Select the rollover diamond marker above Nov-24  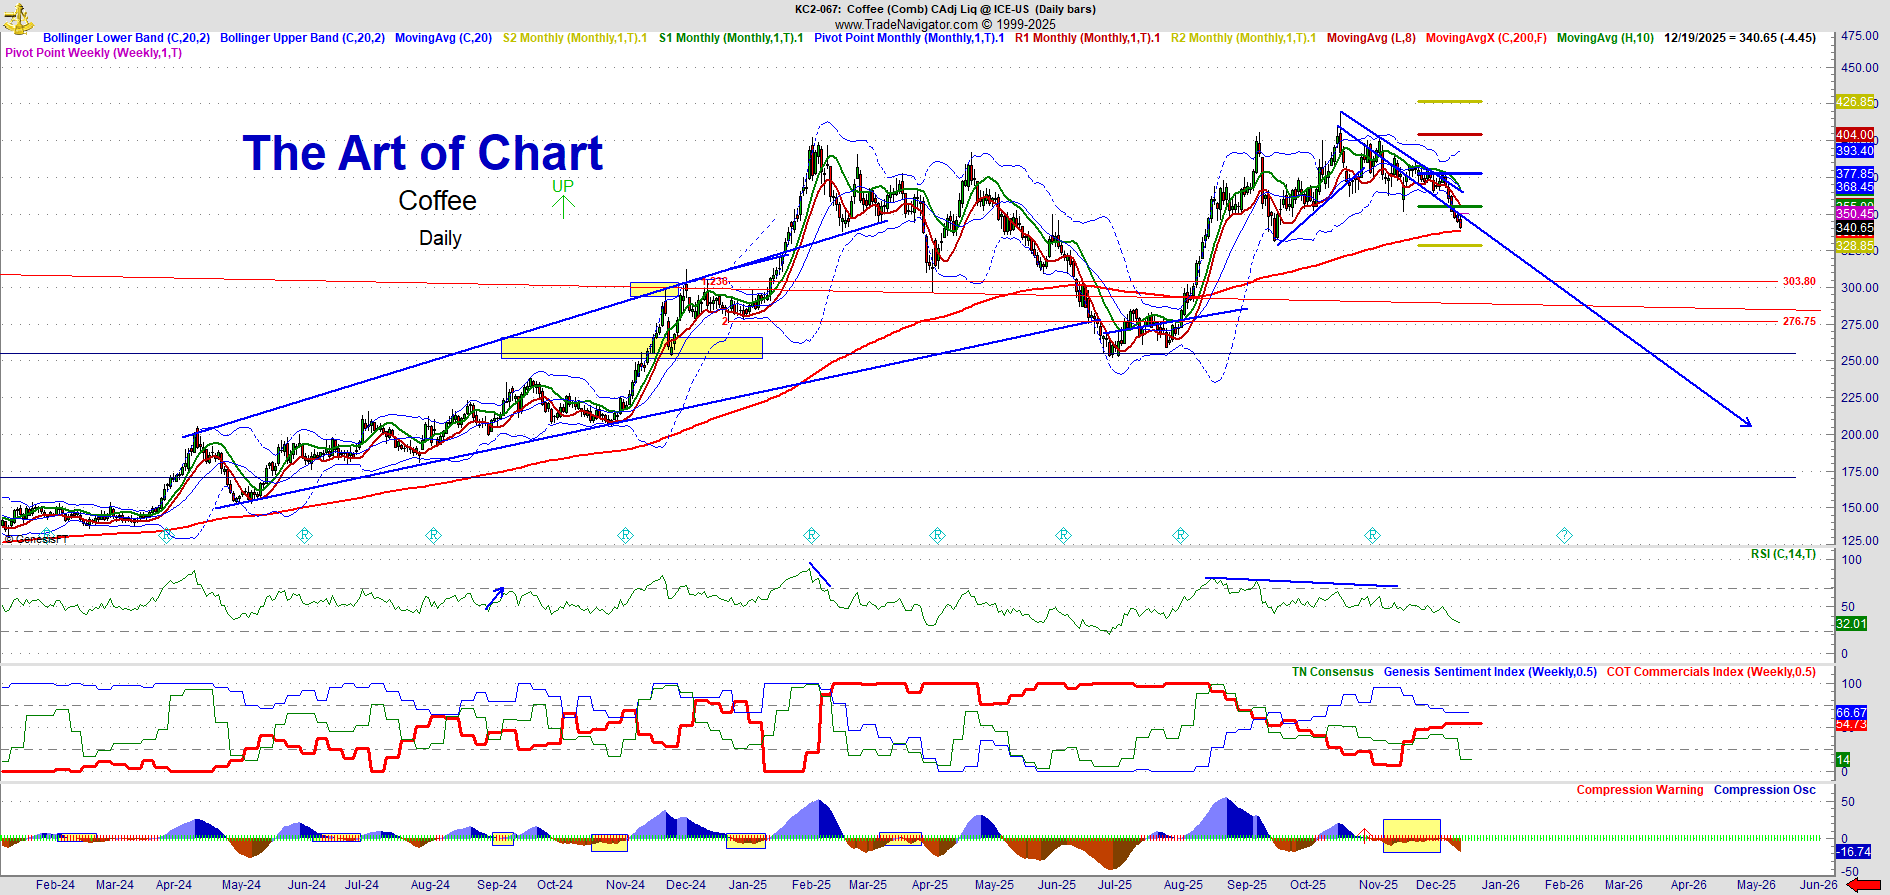625,536
